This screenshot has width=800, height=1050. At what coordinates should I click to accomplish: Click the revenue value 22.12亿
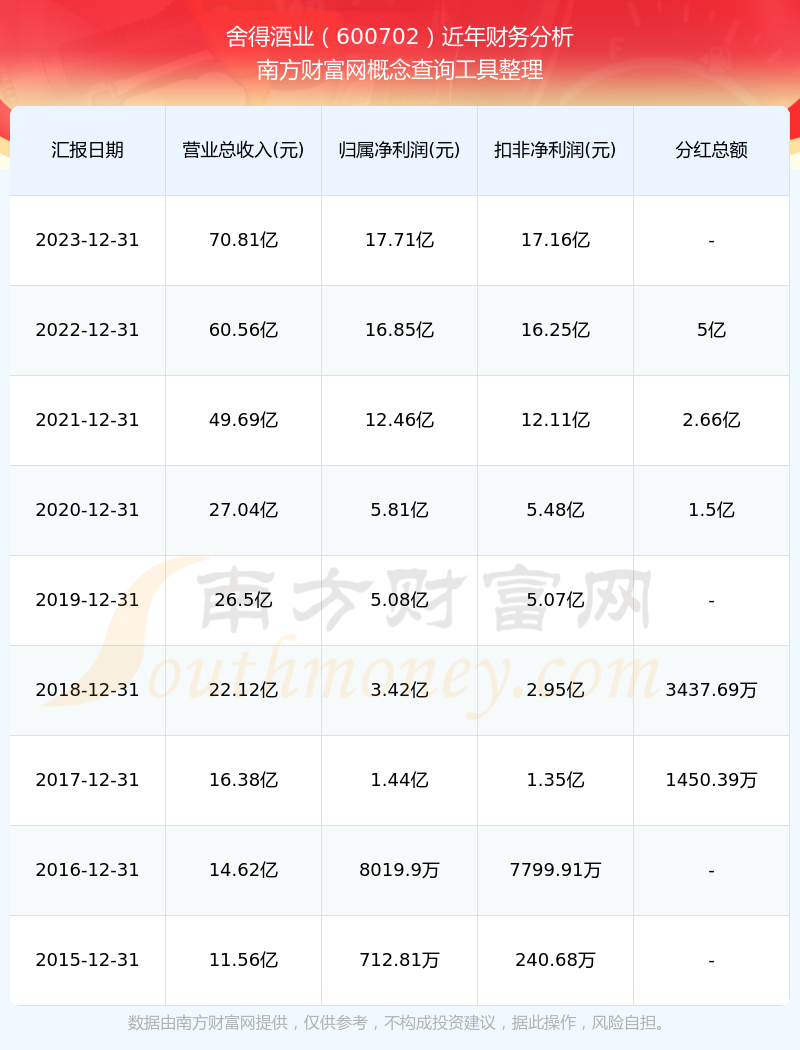[x=243, y=690]
